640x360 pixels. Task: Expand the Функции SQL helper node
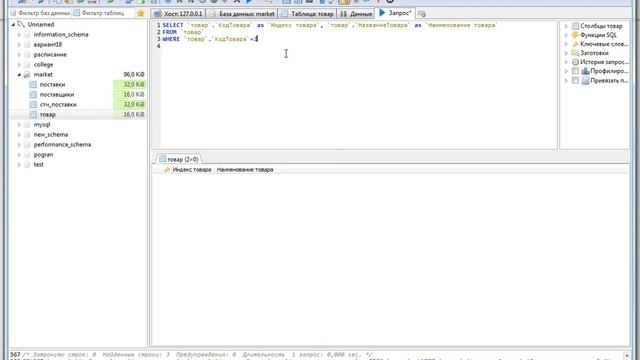point(566,35)
